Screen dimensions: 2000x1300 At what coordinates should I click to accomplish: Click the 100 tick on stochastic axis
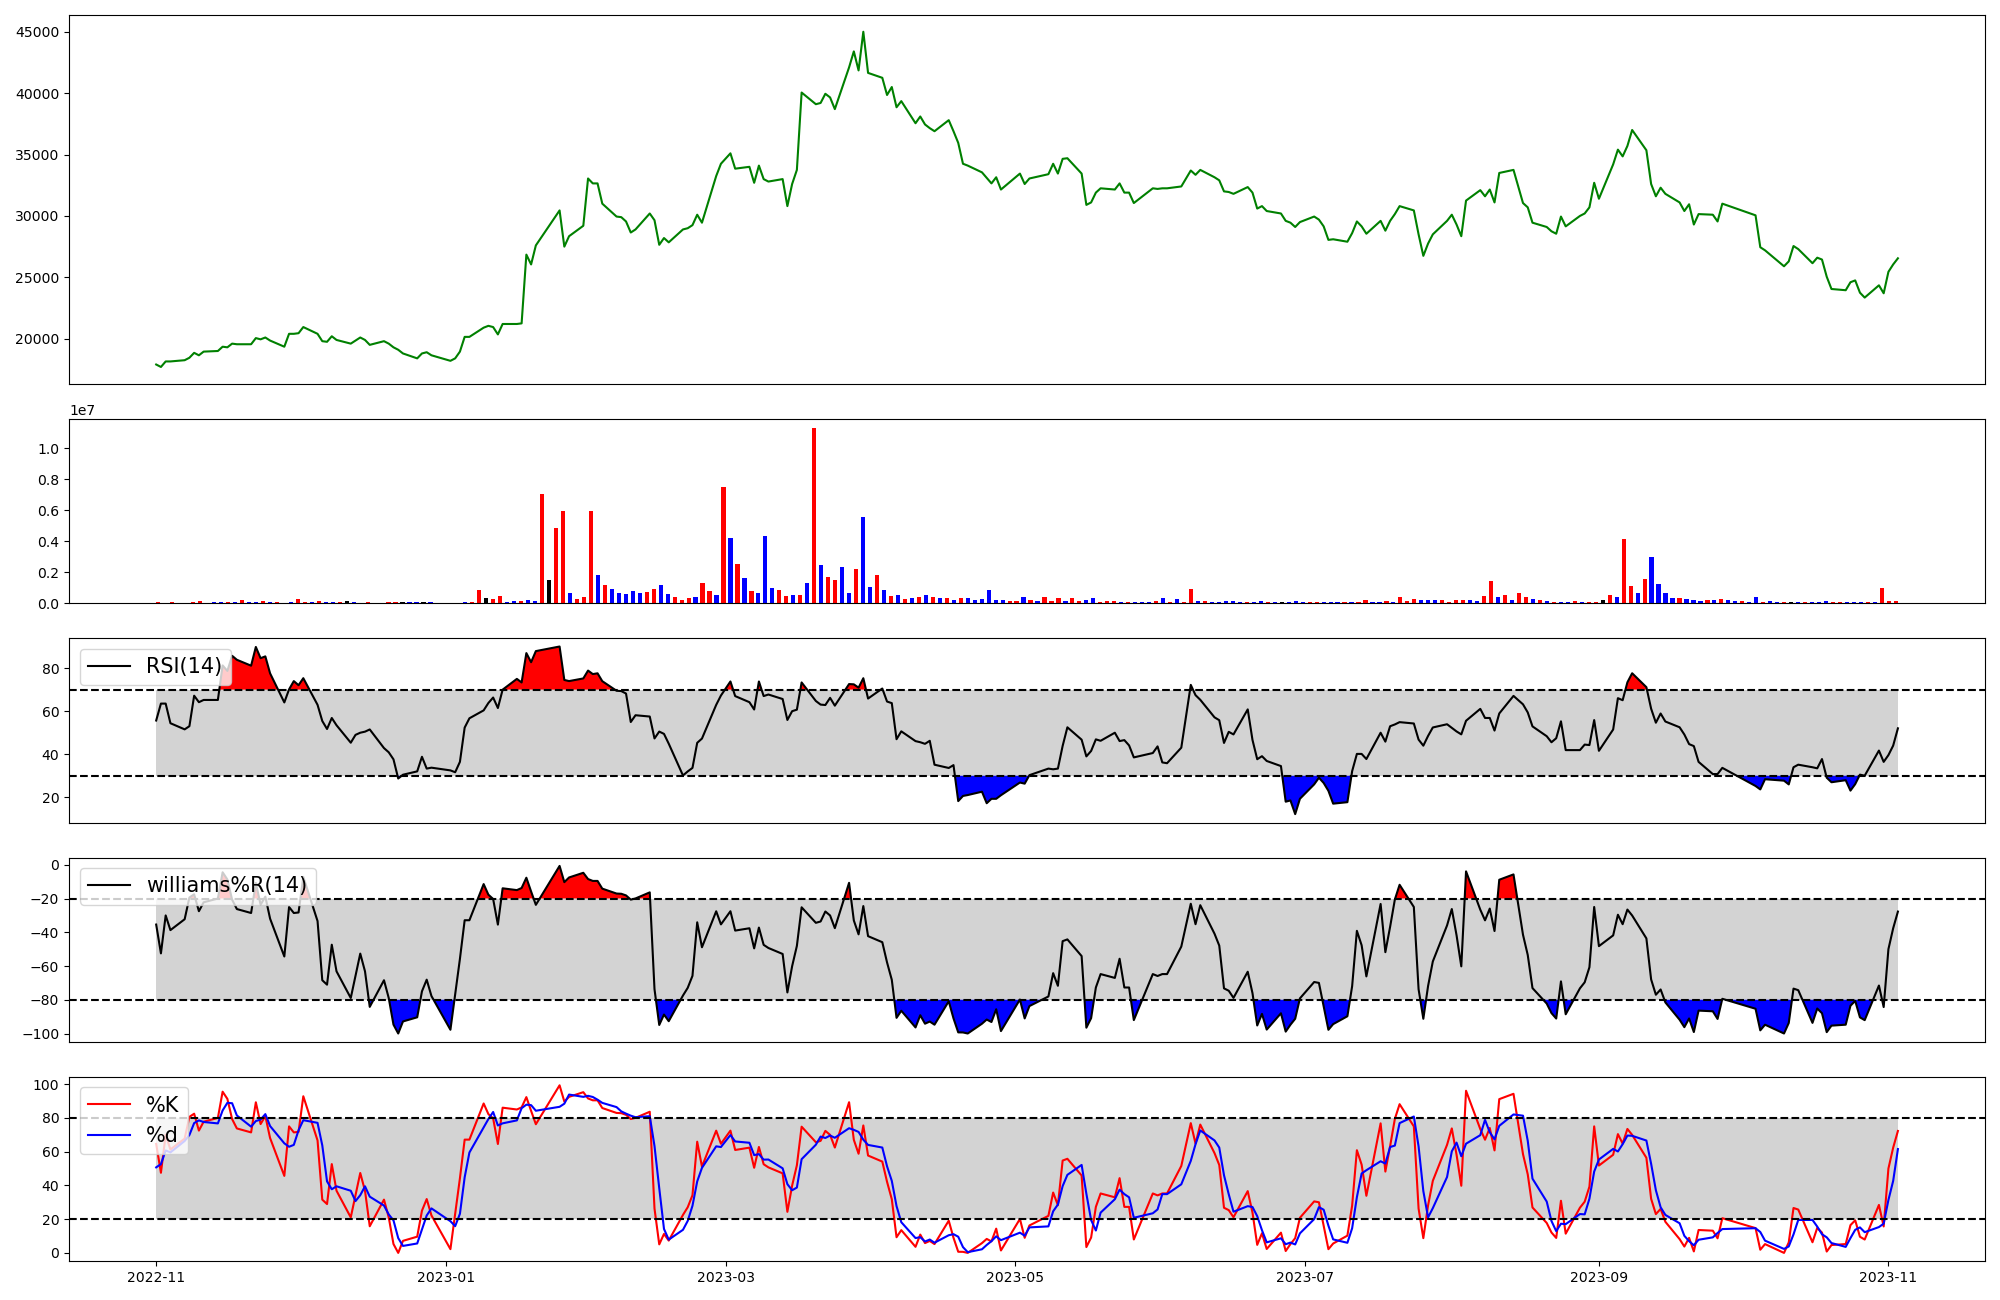click(46, 1085)
